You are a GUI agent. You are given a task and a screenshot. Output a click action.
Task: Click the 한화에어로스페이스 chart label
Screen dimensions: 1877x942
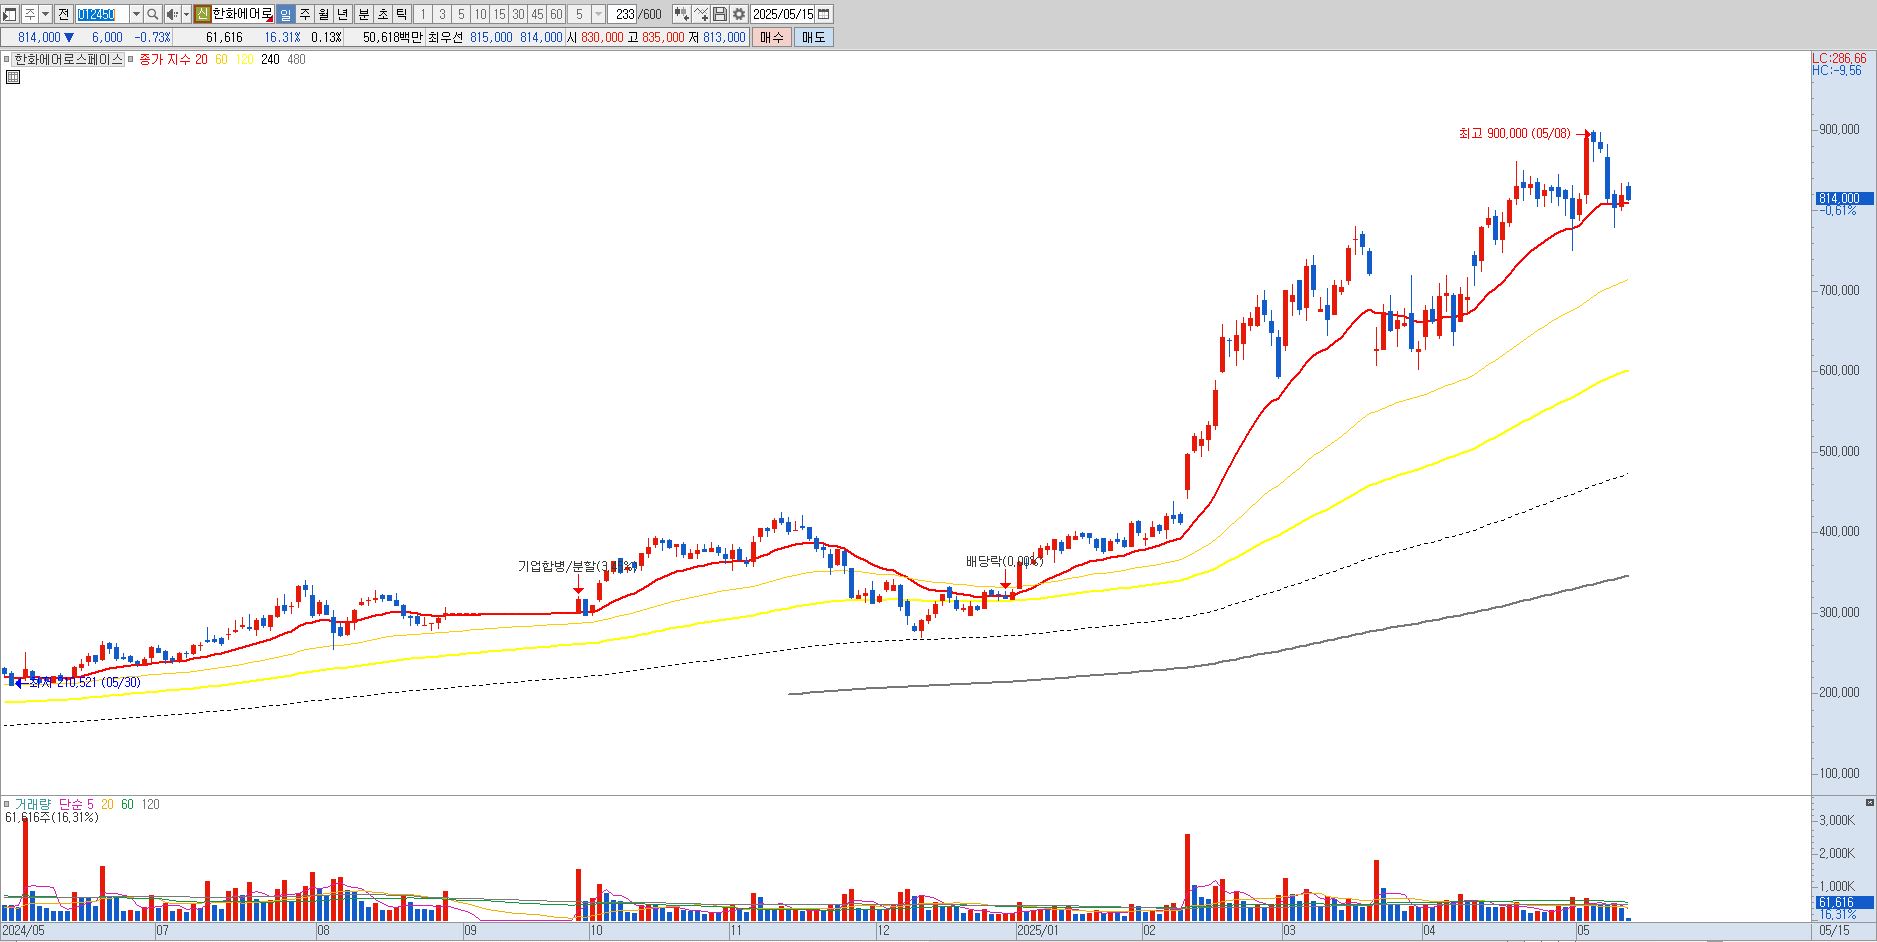(x=68, y=59)
